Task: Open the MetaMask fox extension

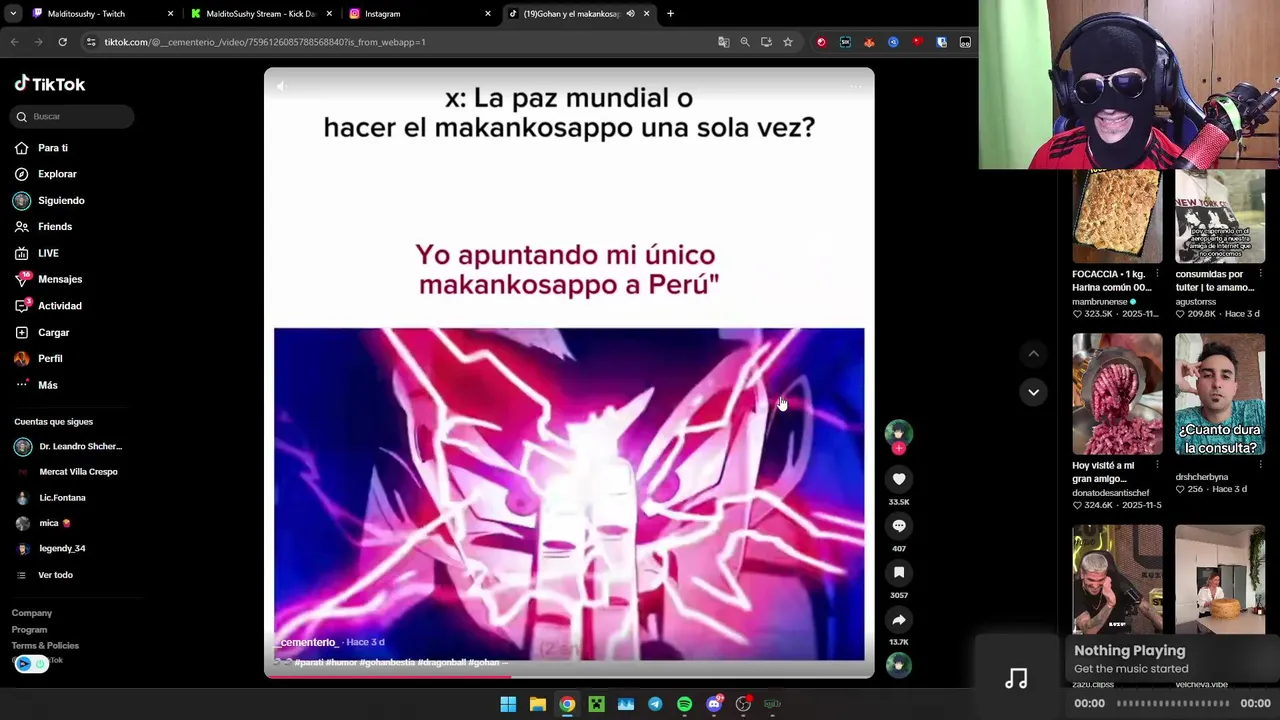Action: [869, 42]
